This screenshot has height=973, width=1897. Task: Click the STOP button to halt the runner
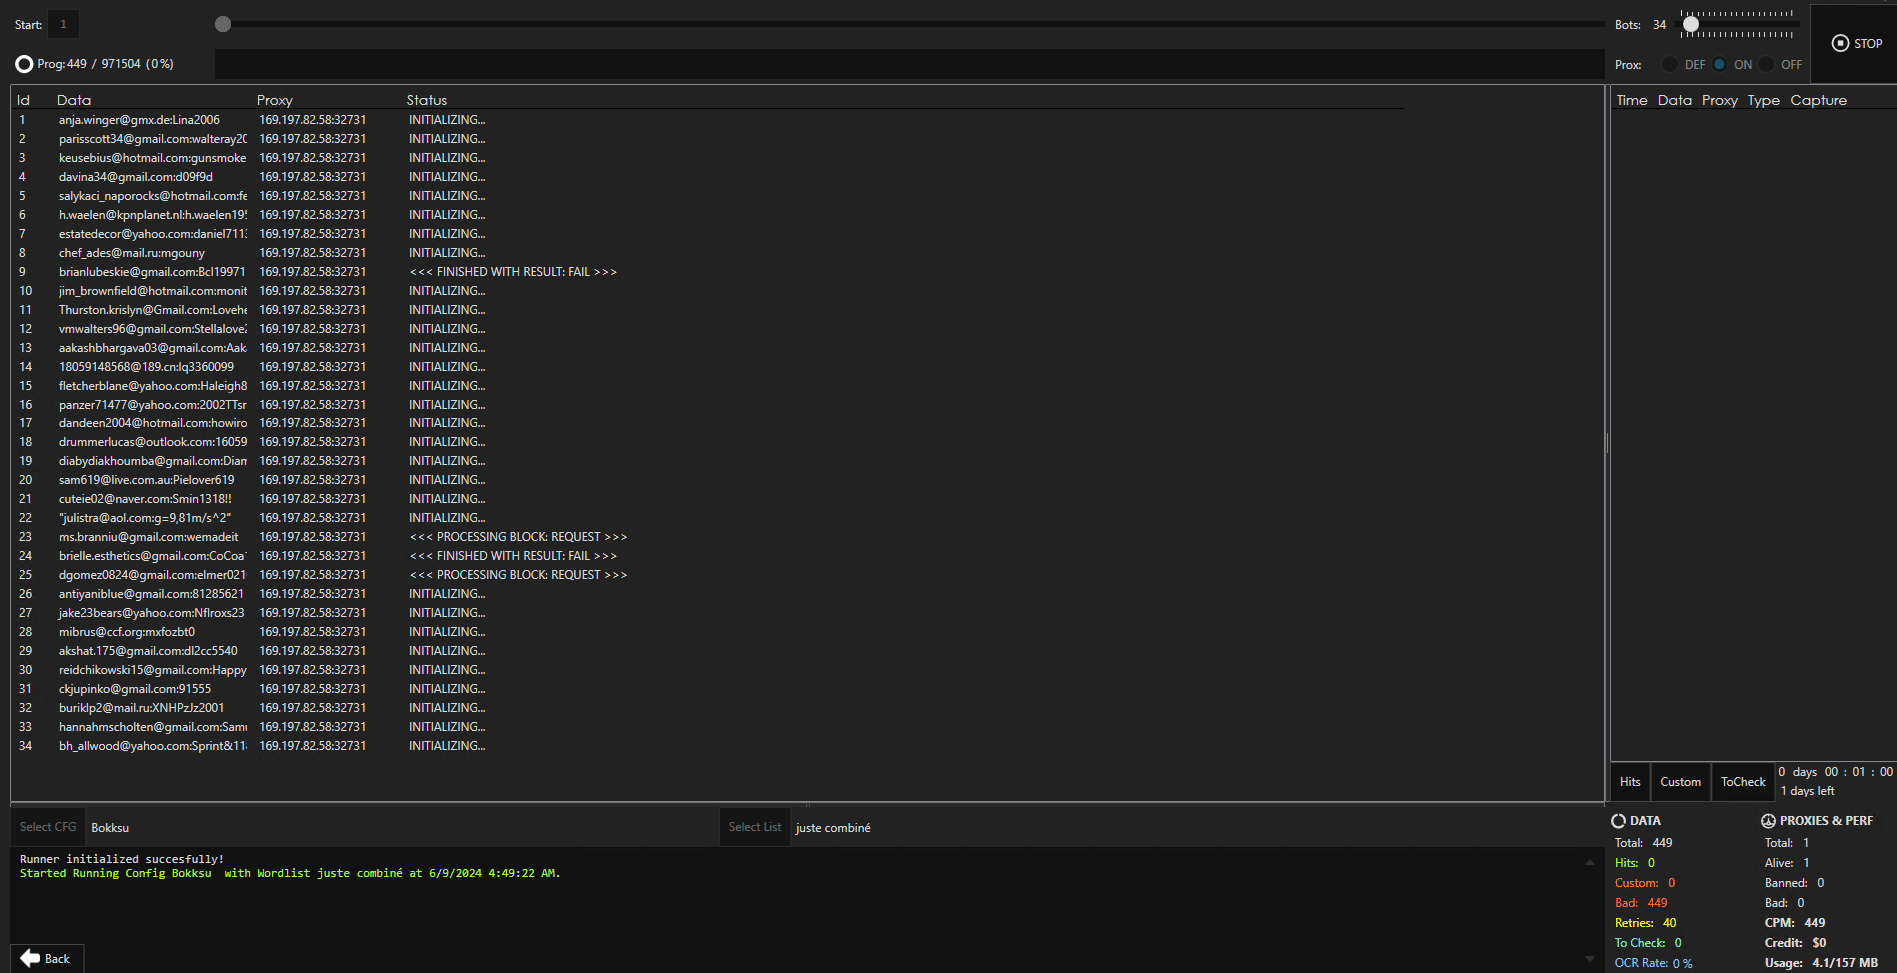click(1856, 44)
